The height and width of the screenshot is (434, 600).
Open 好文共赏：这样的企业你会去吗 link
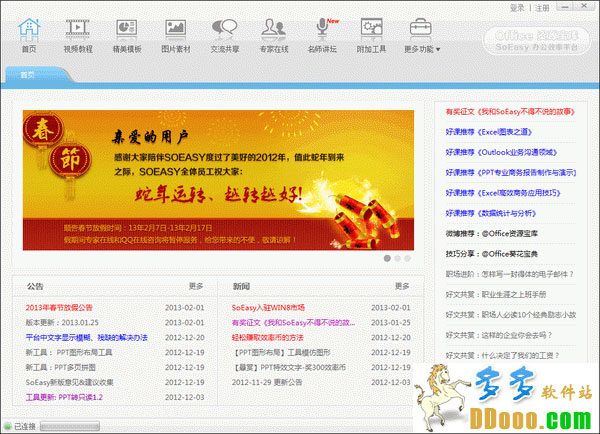pyautogui.click(x=499, y=334)
